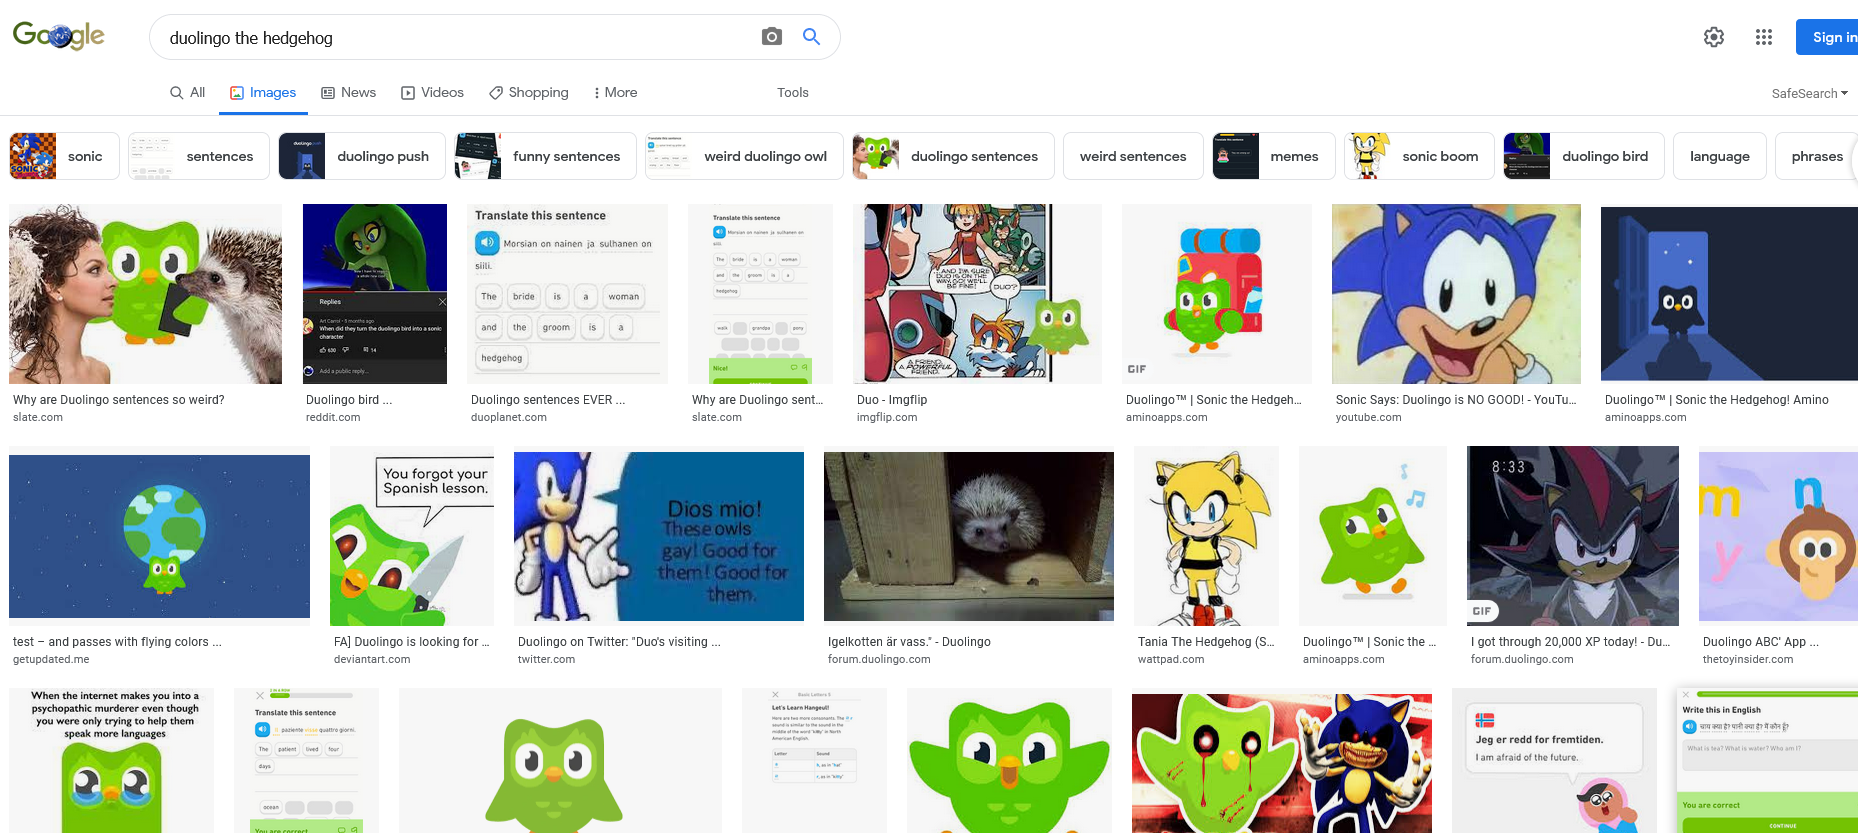Apply the 'memes' filter chip
Image resolution: width=1858 pixels, height=833 pixels.
click(1274, 156)
